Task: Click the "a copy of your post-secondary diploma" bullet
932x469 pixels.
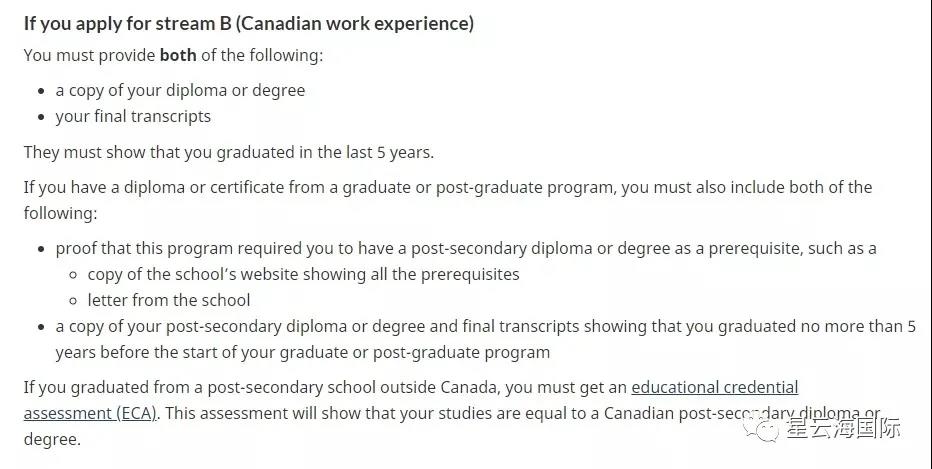Action: pos(486,339)
